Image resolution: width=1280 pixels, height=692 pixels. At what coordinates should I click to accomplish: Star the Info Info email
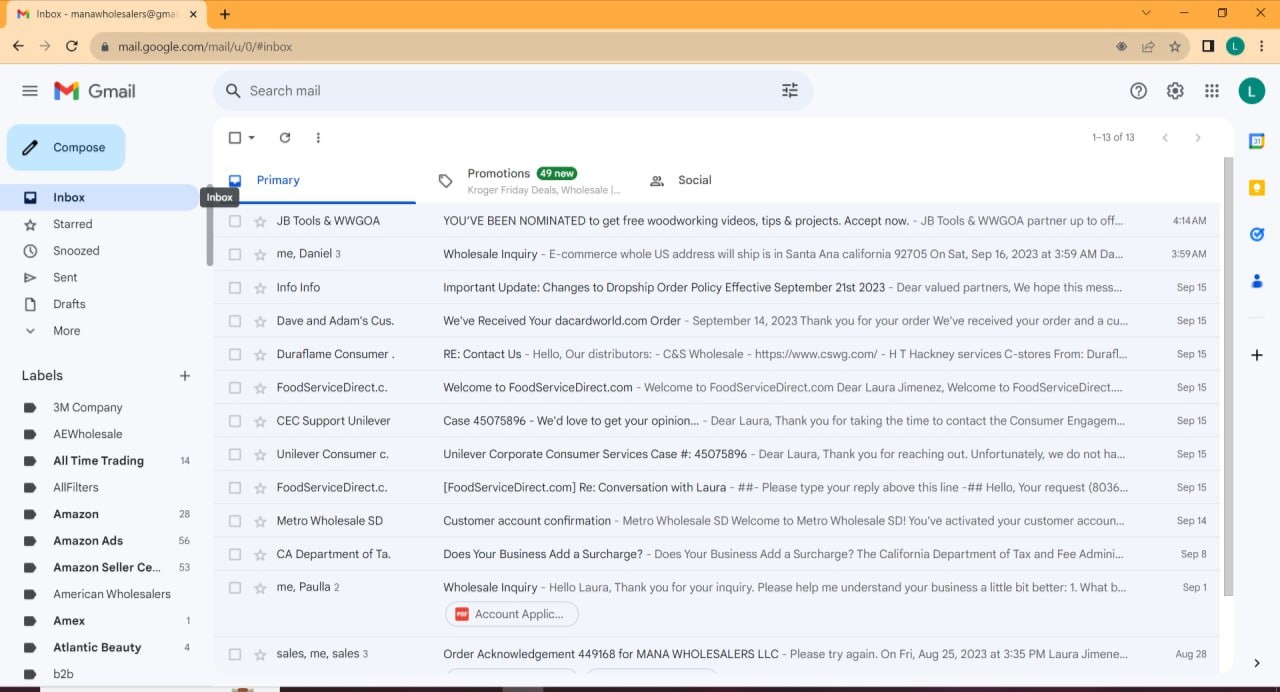[x=260, y=288]
